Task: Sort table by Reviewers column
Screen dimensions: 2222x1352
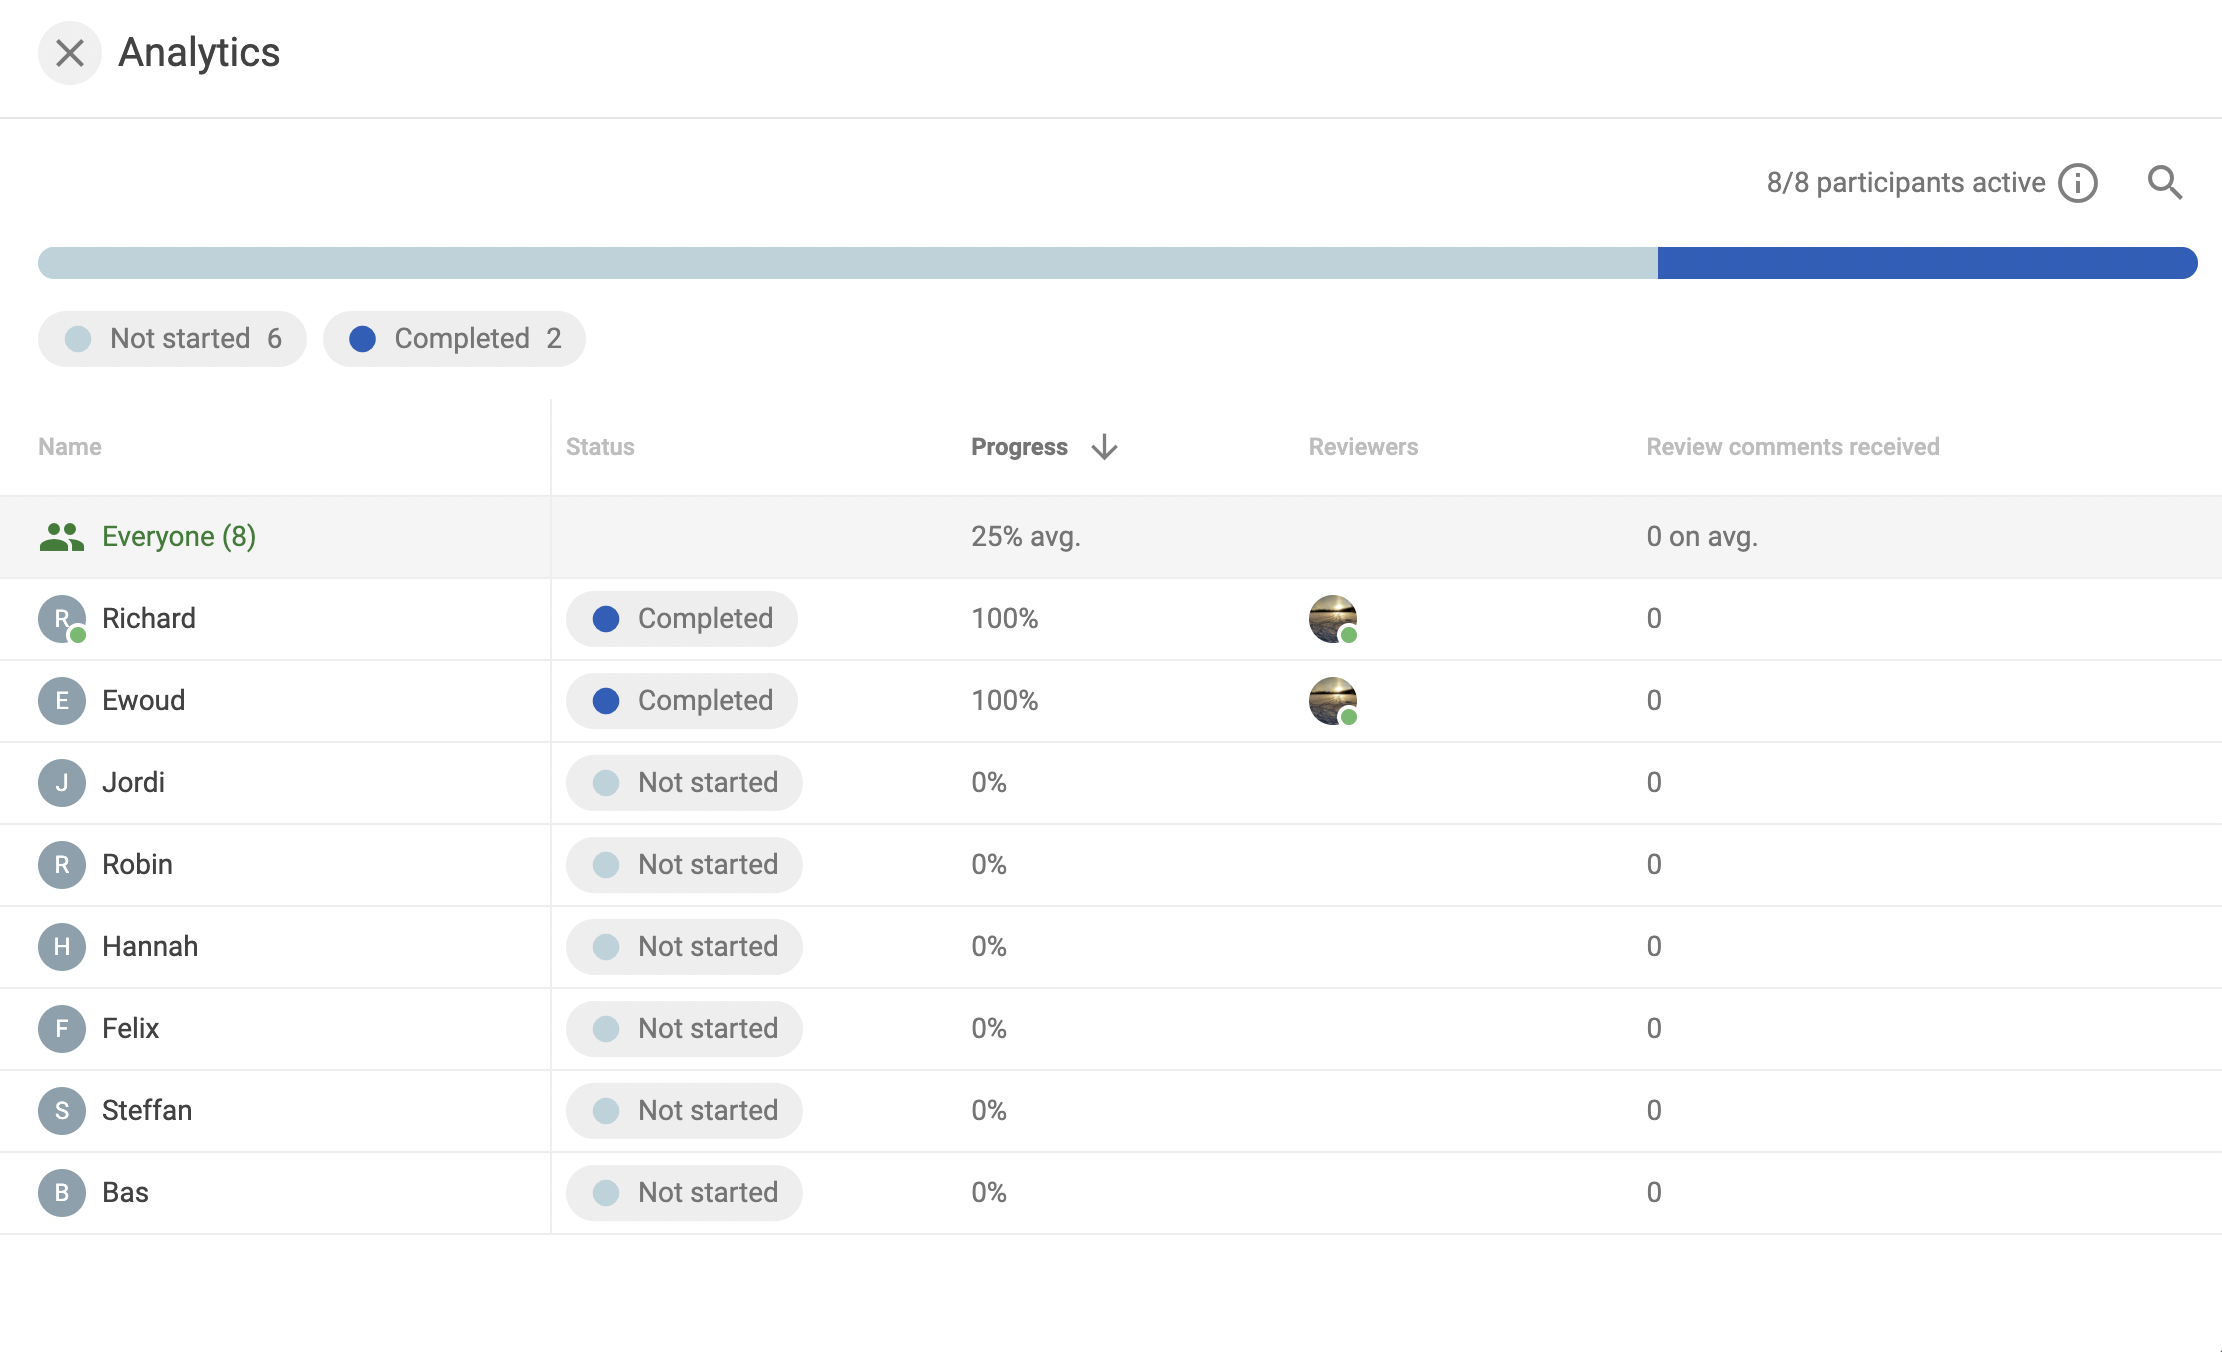Action: 1363,447
